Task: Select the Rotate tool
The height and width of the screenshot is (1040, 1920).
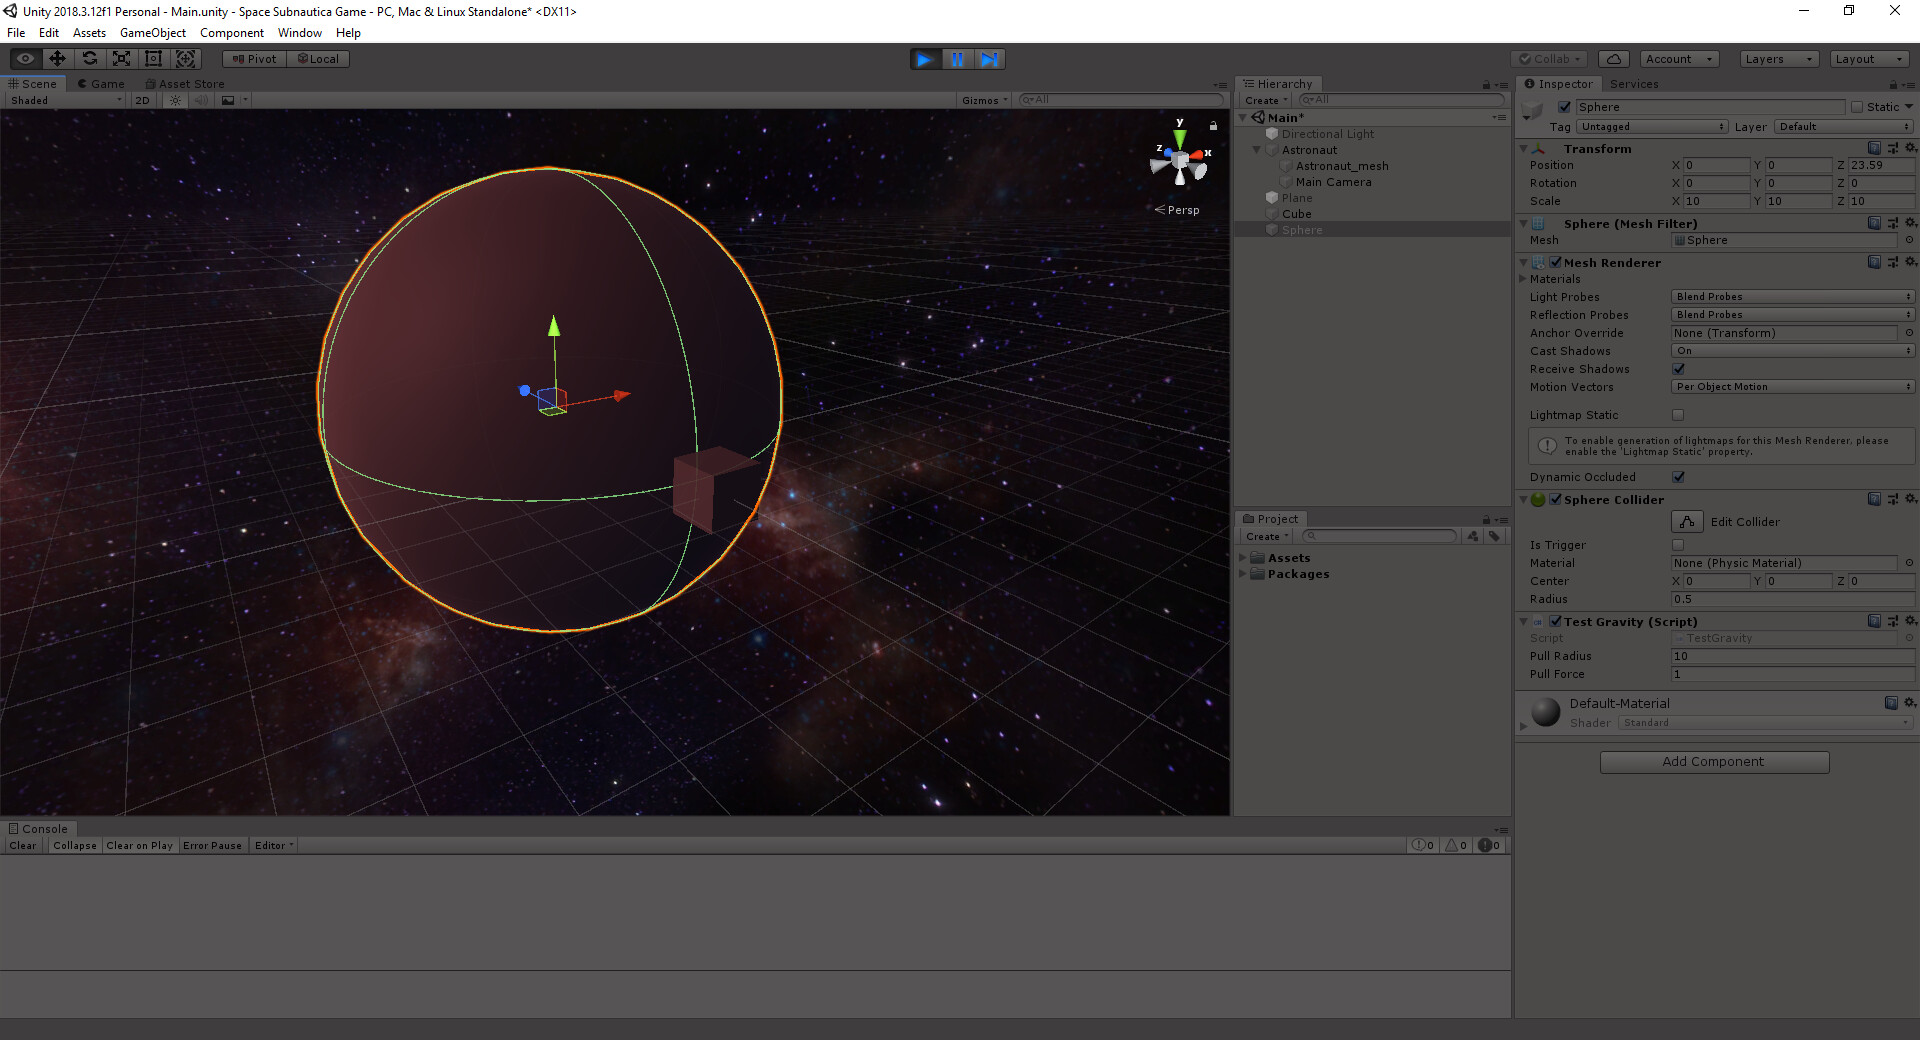Action: pyautogui.click(x=89, y=58)
